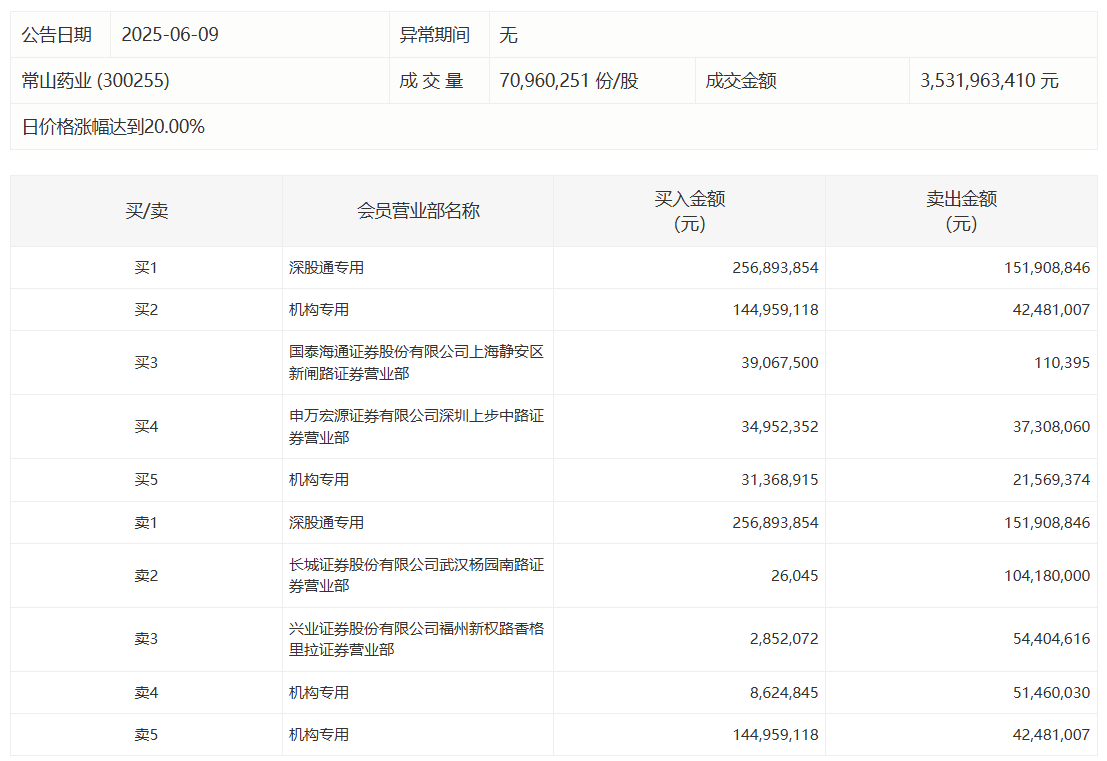This screenshot has height=761, width=1107.
Task: Click the 异常期间 label cell
Action: pos(434,35)
